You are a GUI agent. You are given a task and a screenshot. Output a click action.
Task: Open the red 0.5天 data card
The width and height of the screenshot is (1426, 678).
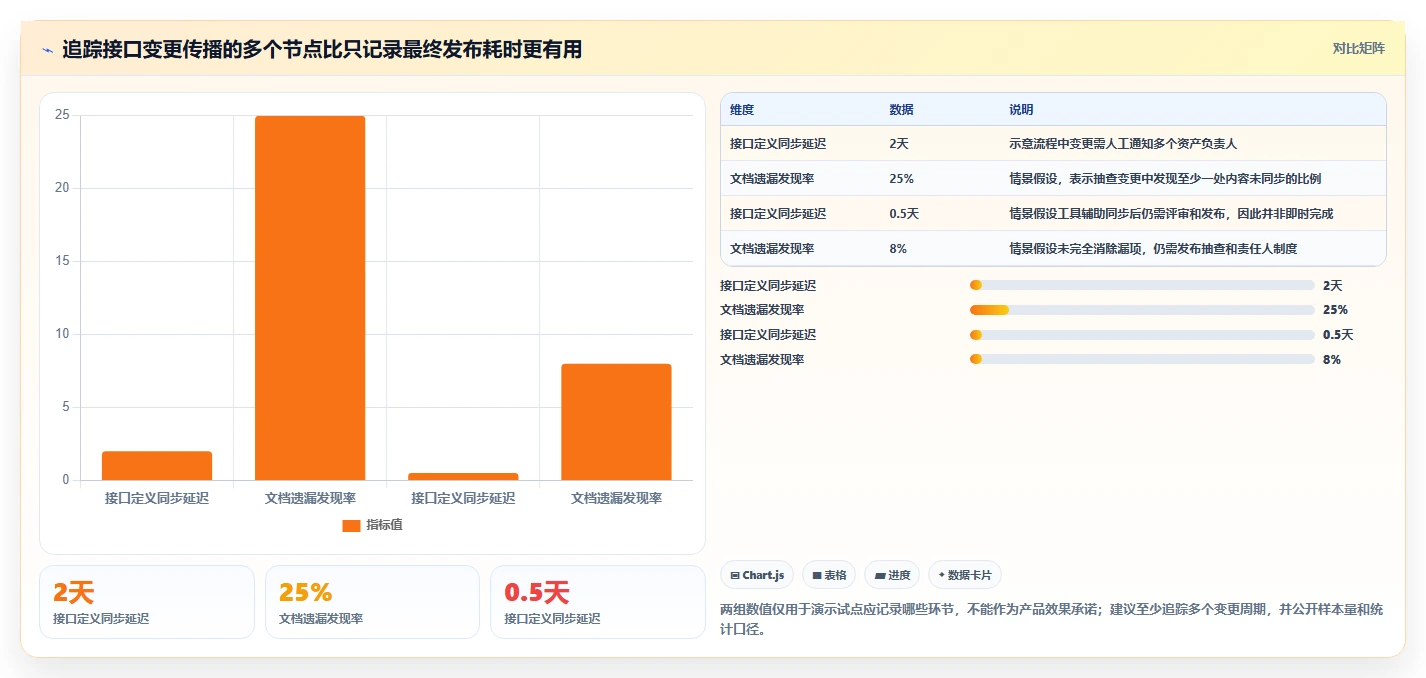click(x=598, y=602)
